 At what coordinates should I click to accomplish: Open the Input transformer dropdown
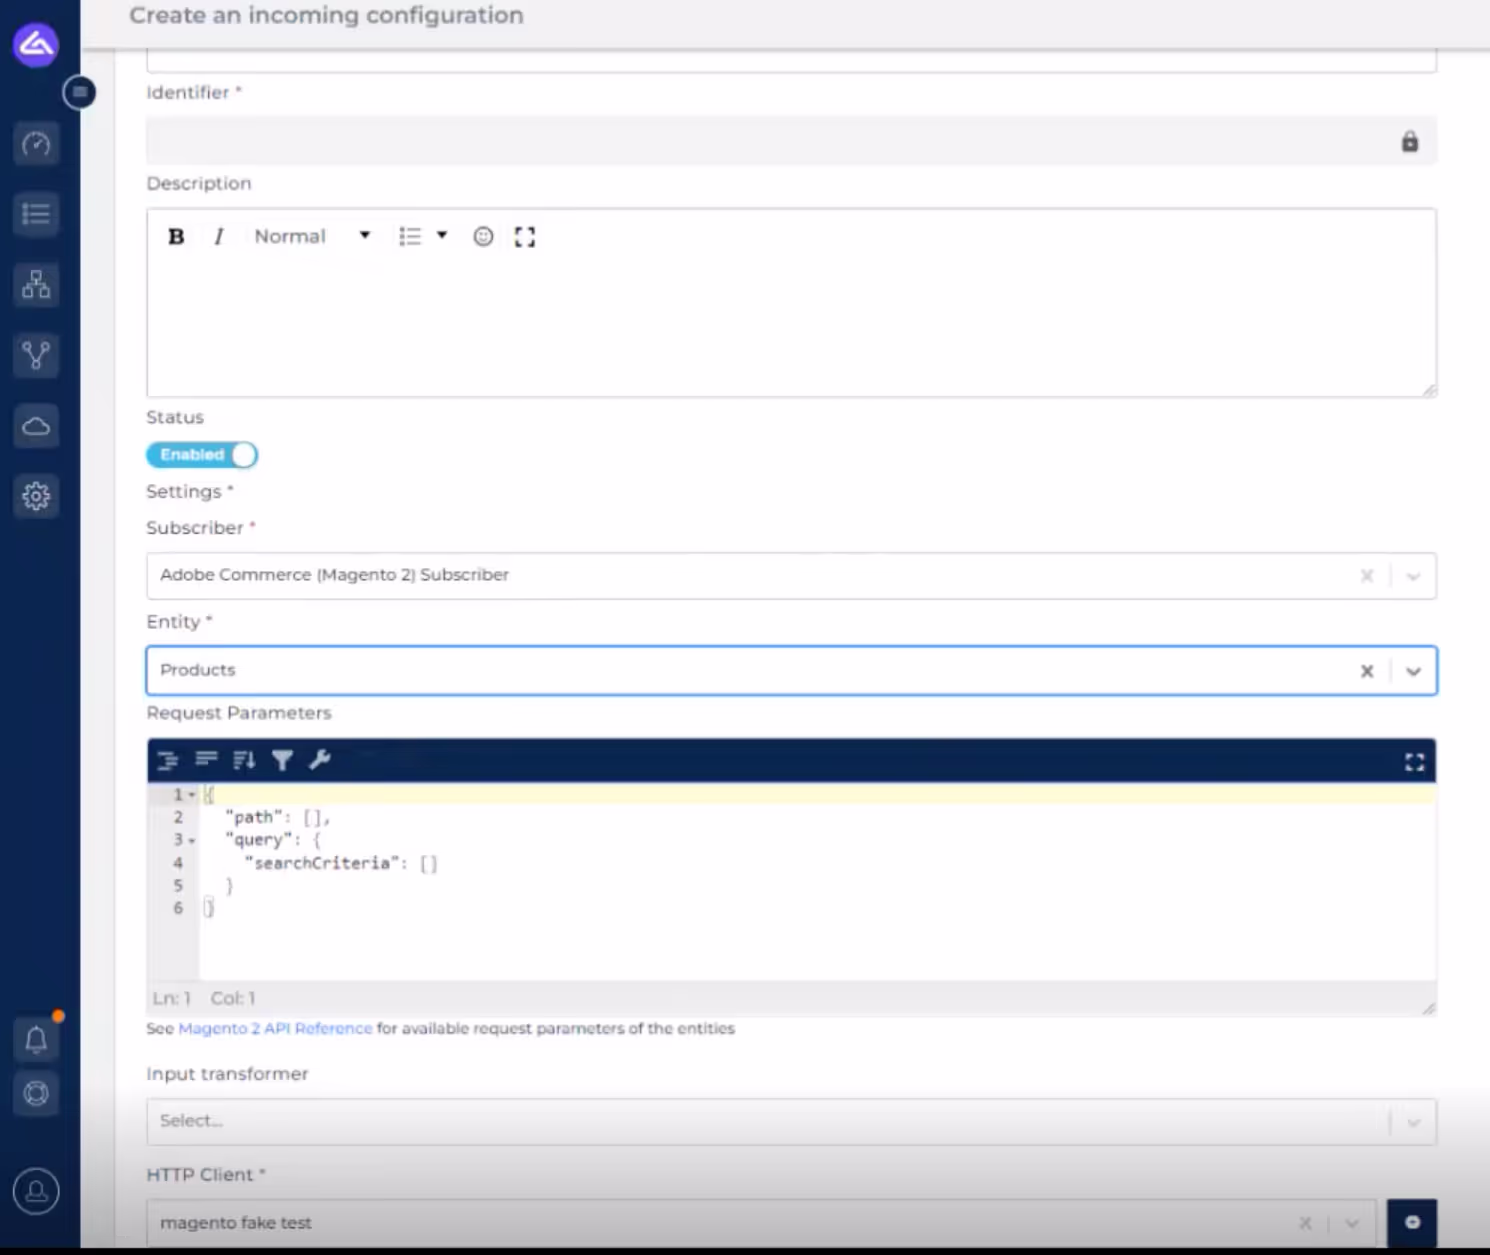pos(791,1121)
